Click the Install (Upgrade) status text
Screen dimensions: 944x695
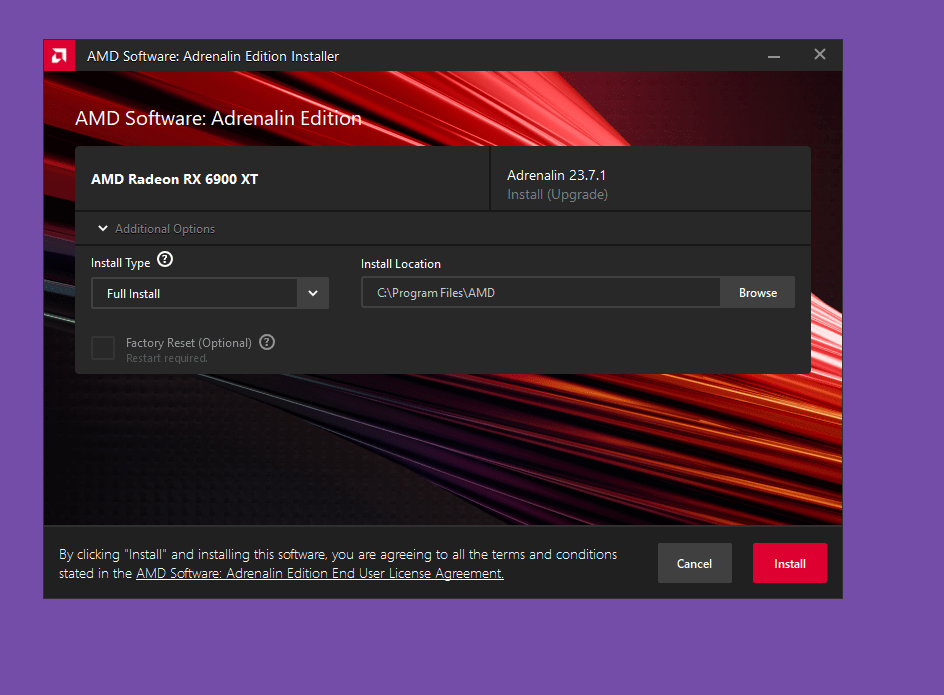coord(557,195)
